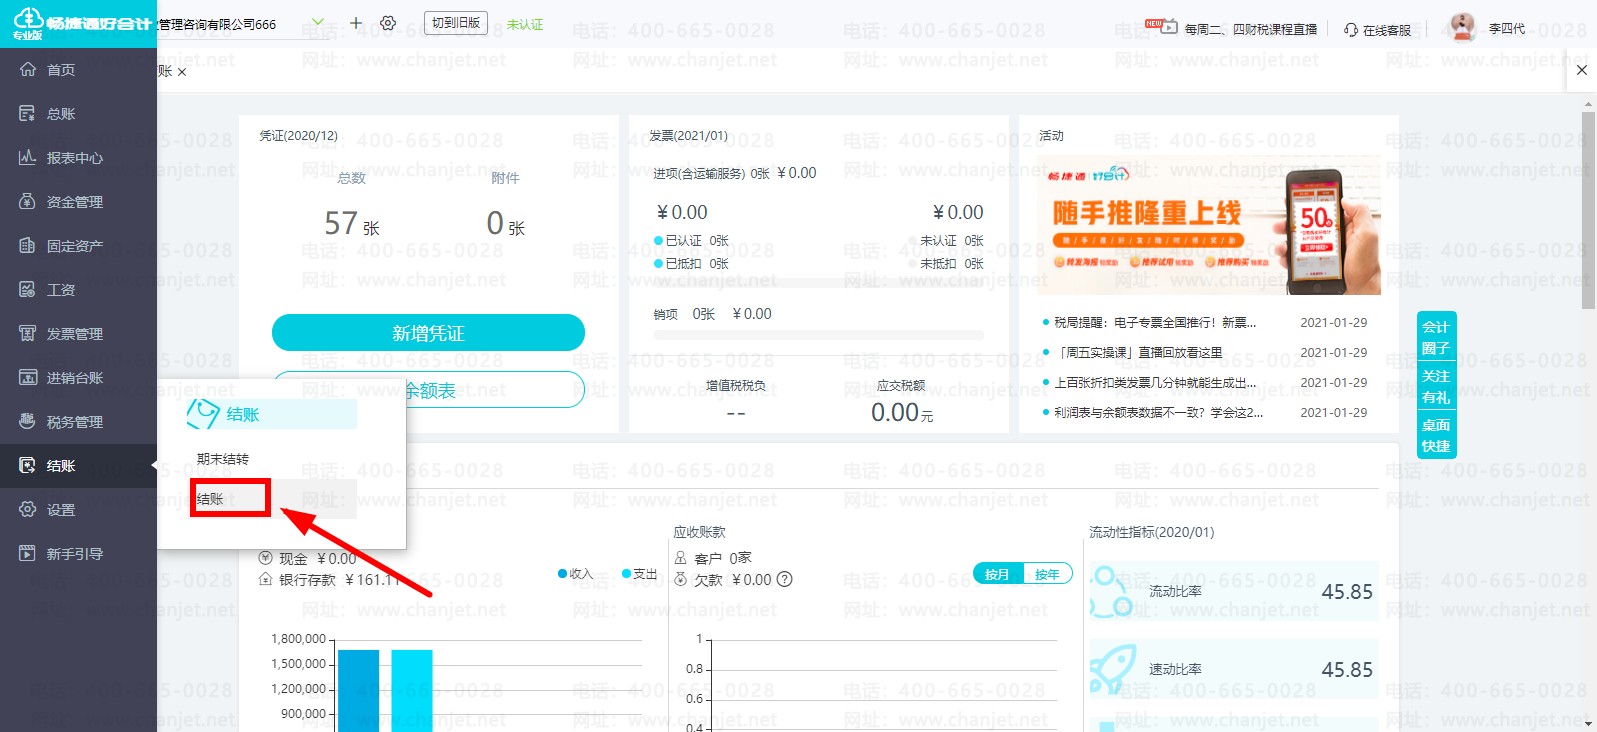Open the 总账 ledger sidebar icon
This screenshot has width=1597, height=732.
click(x=27, y=114)
